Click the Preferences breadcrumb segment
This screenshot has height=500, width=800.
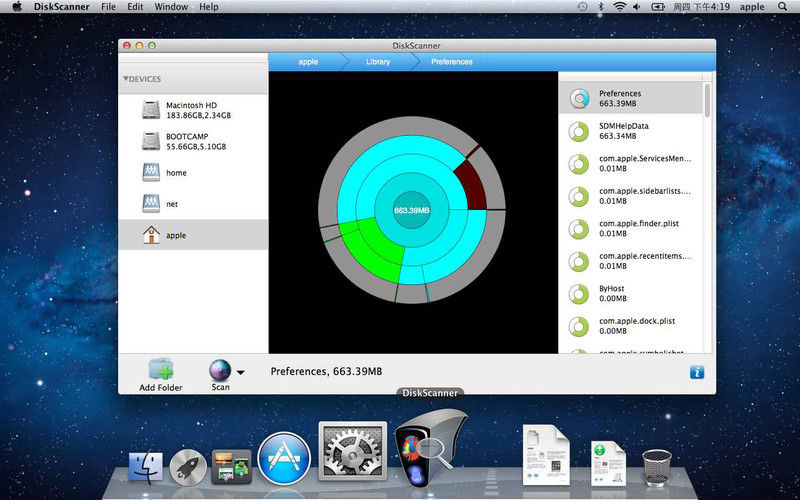pyautogui.click(x=452, y=62)
